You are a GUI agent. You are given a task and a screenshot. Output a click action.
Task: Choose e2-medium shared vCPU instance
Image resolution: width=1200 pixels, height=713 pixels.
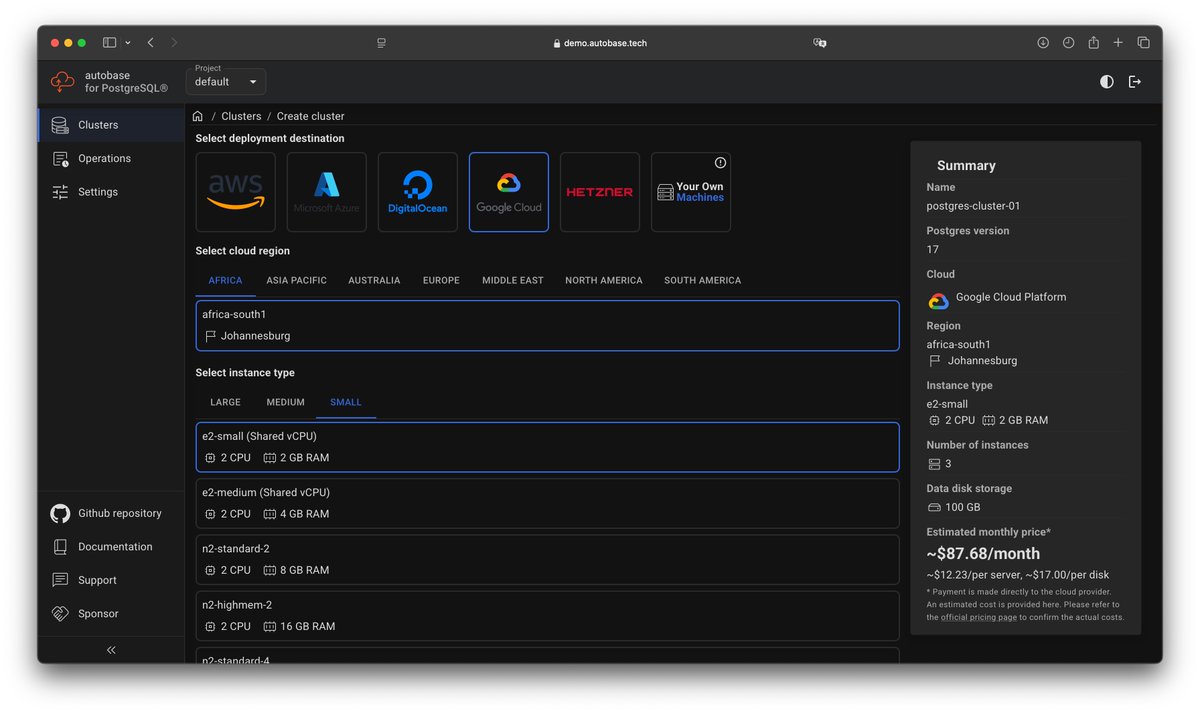547,503
